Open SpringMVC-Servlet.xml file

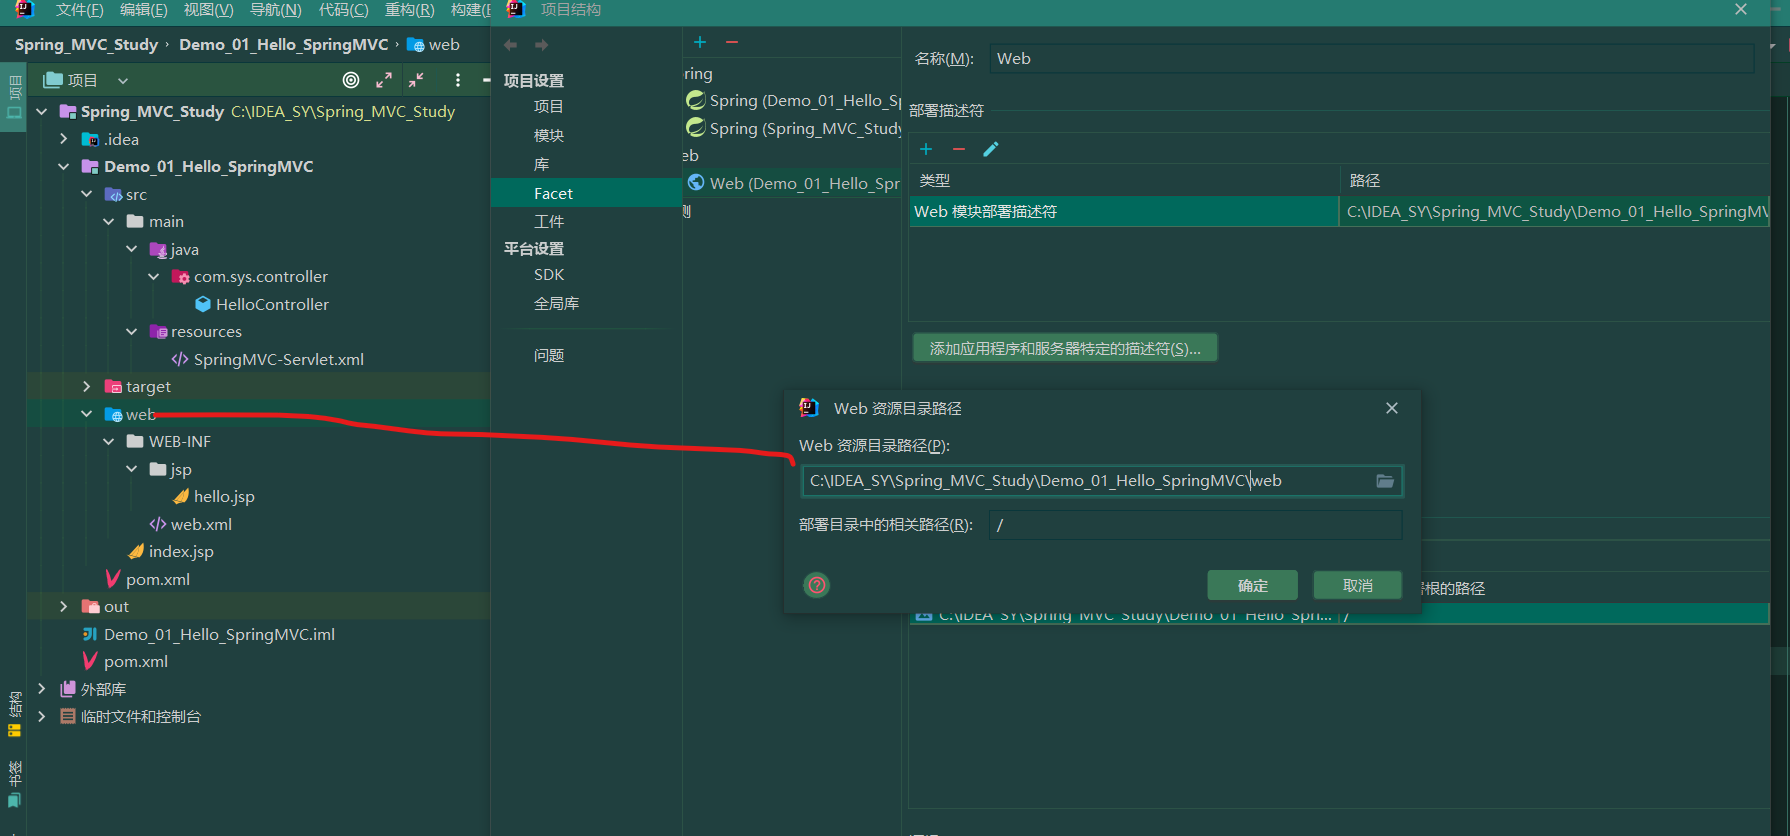[267, 359]
